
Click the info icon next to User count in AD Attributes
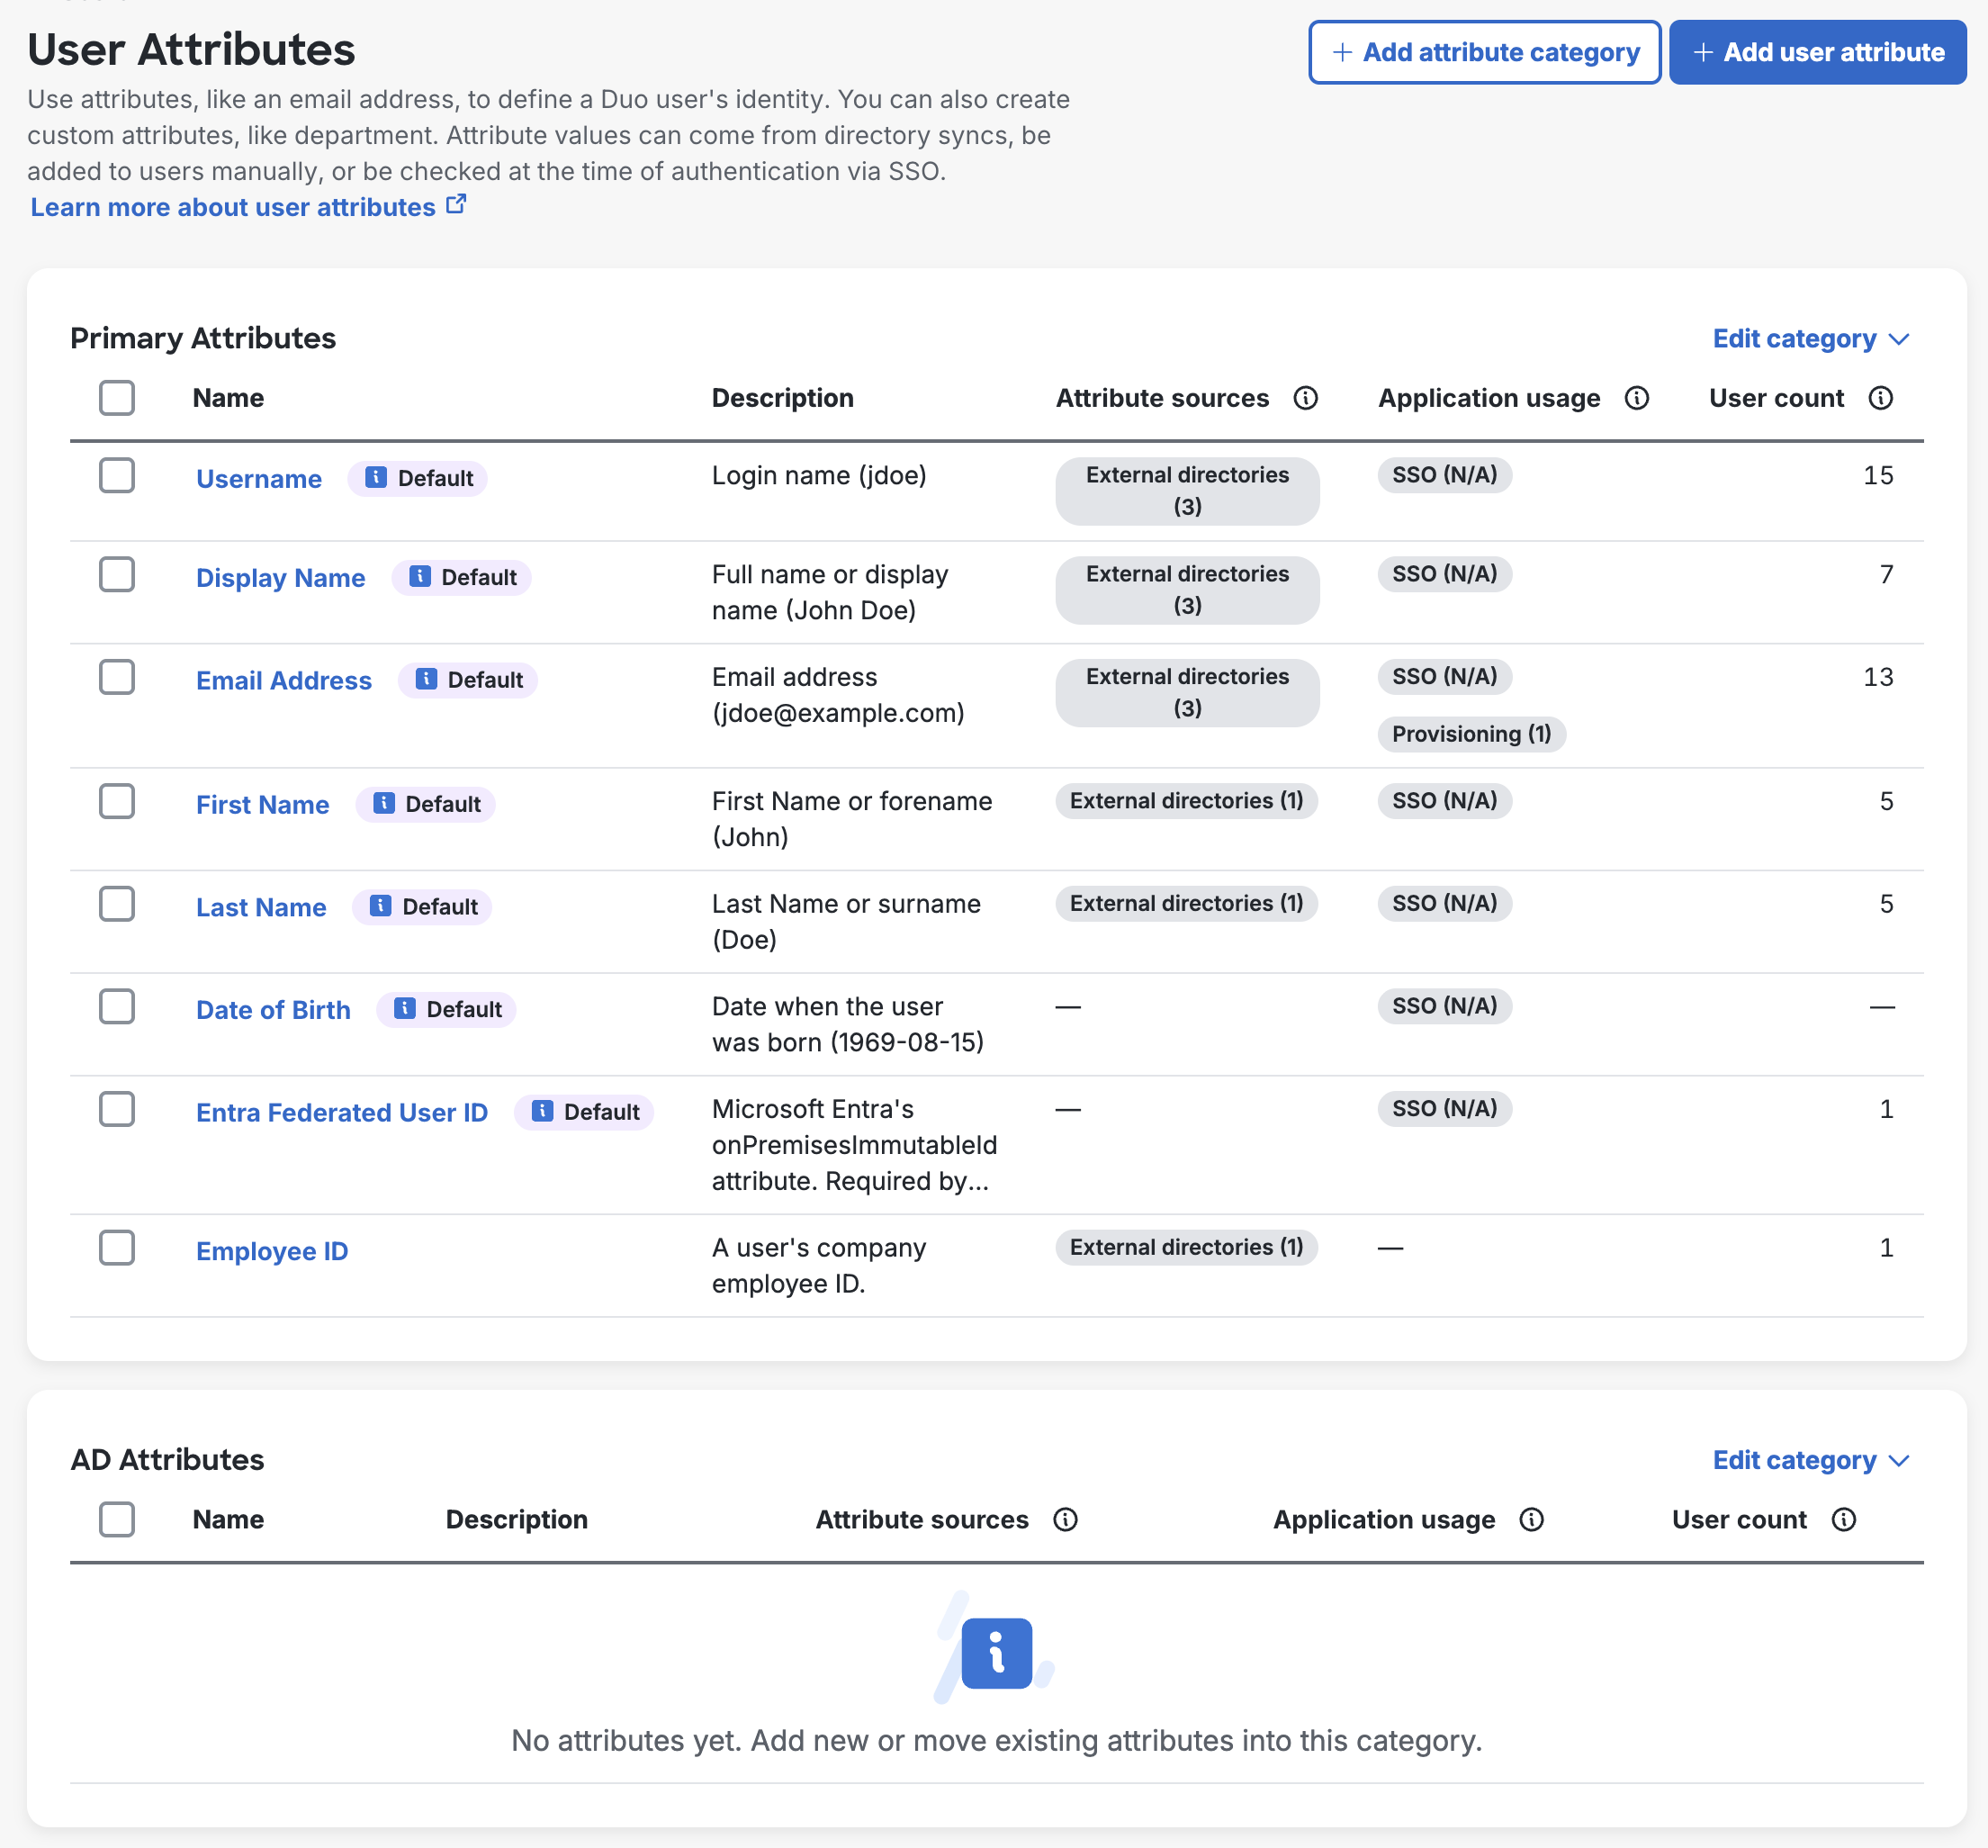click(1845, 1519)
